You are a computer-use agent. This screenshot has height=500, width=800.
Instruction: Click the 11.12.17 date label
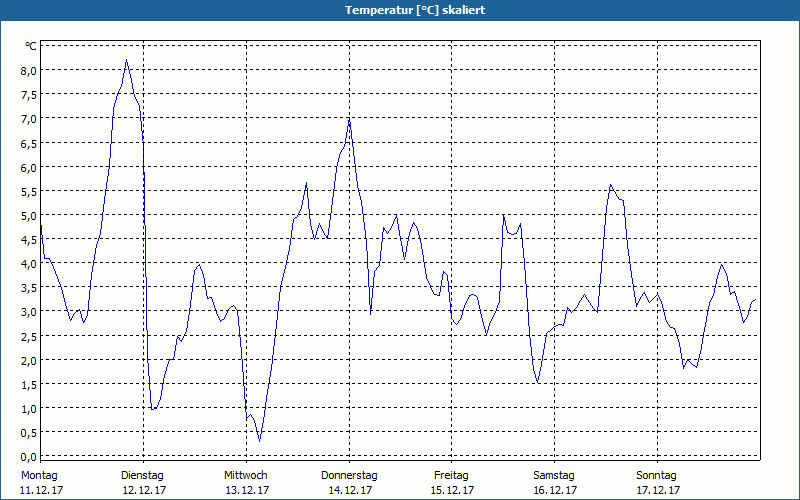click(x=41, y=490)
